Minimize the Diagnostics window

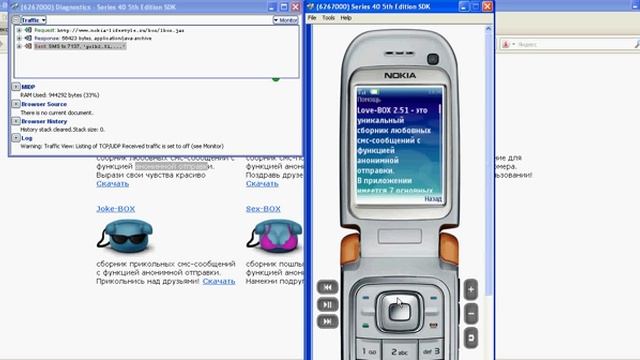tap(272, 7)
